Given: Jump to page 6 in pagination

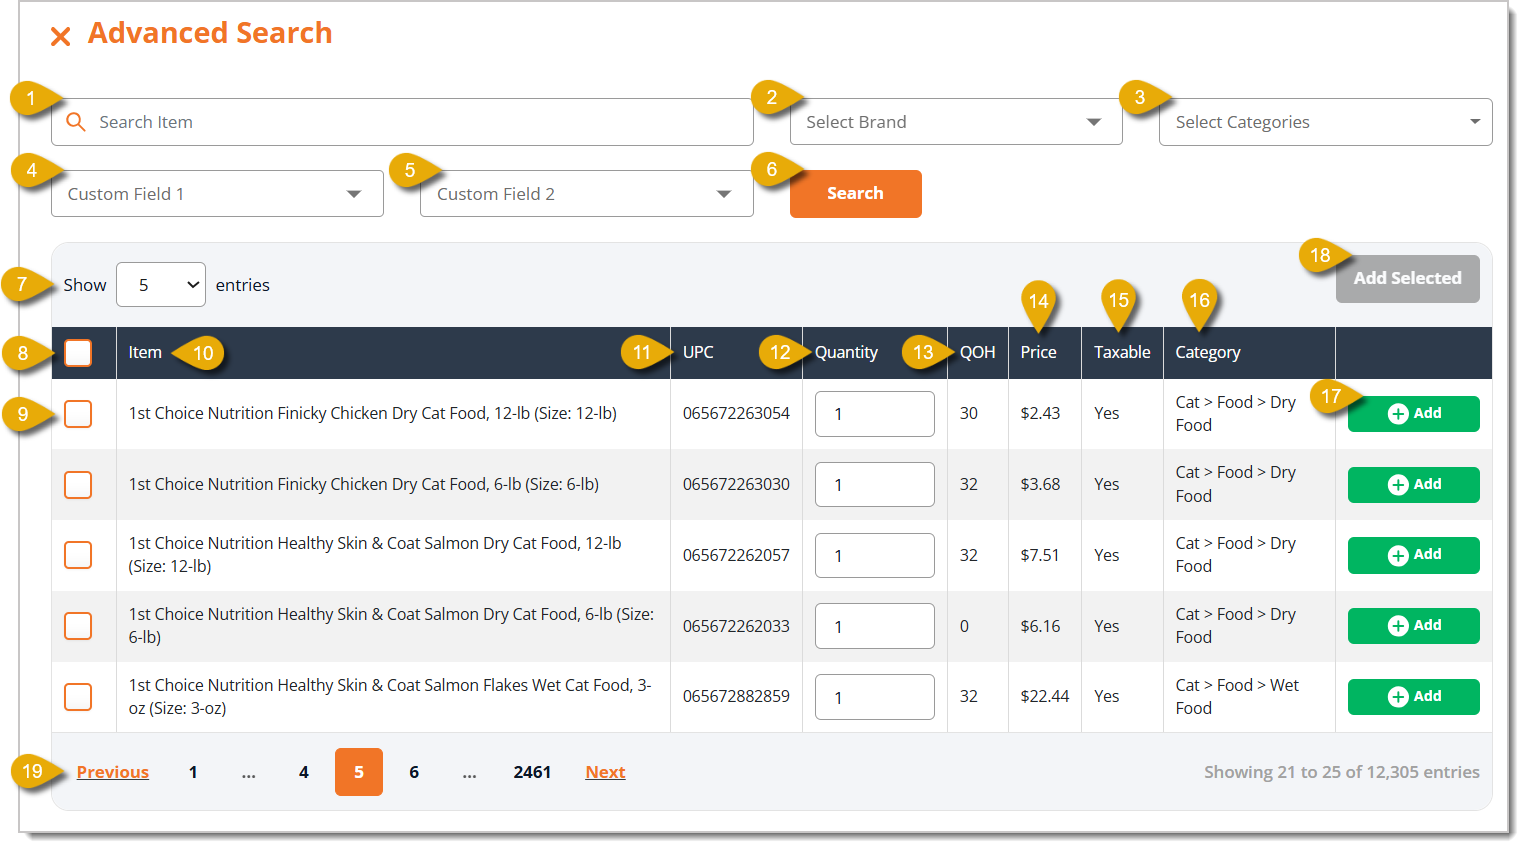Looking at the screenshot, I should pos(414,772).
